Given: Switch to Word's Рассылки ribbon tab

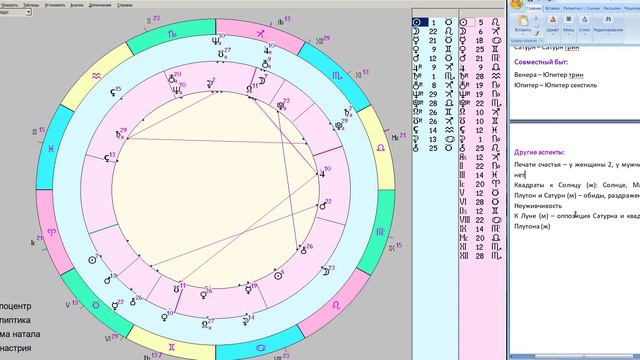Looking at the screenshot, I should click(612, 8).
